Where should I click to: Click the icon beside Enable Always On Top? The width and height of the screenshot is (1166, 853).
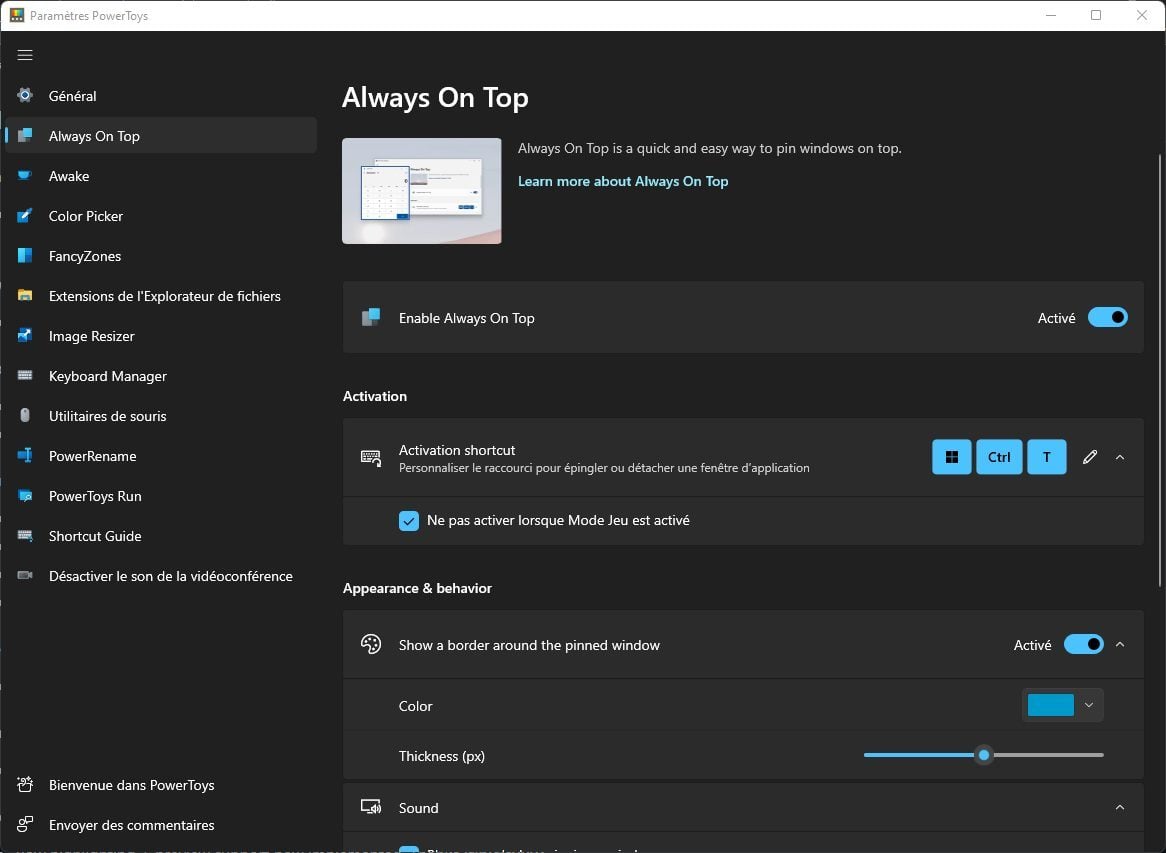(x=370, y=318)
